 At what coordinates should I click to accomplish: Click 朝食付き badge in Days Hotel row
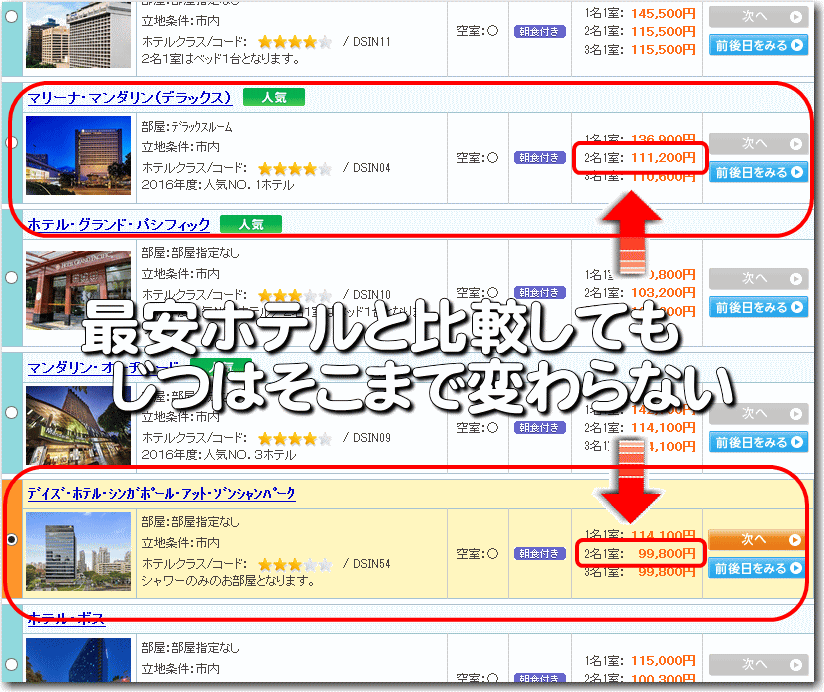pos(539,554)
